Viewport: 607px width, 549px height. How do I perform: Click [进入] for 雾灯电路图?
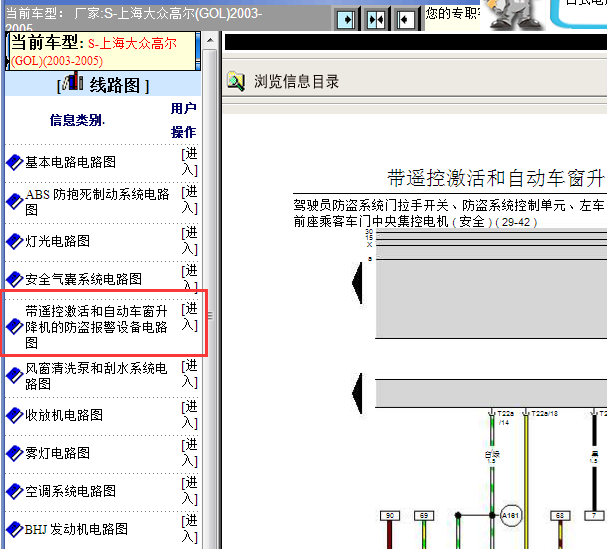pos(190,453)
